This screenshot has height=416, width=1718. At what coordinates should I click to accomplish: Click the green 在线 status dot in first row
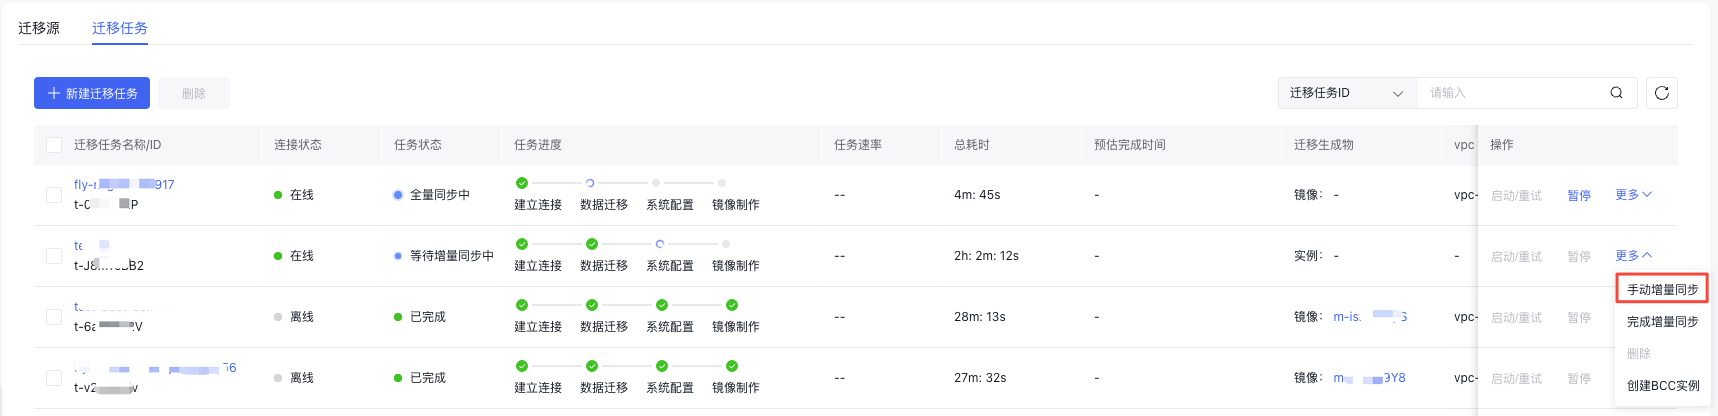point(278,195)
